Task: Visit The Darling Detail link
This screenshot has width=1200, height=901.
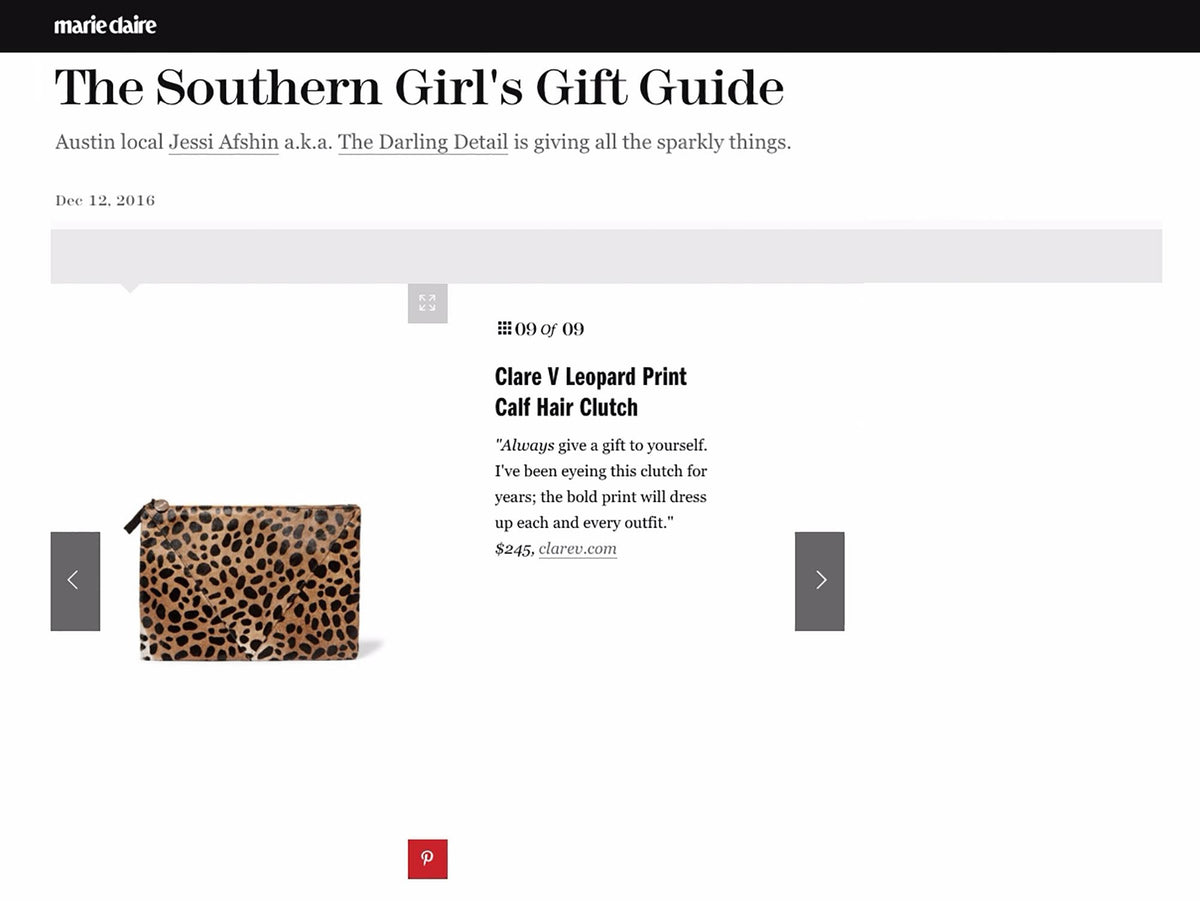Action: [423, 142]
